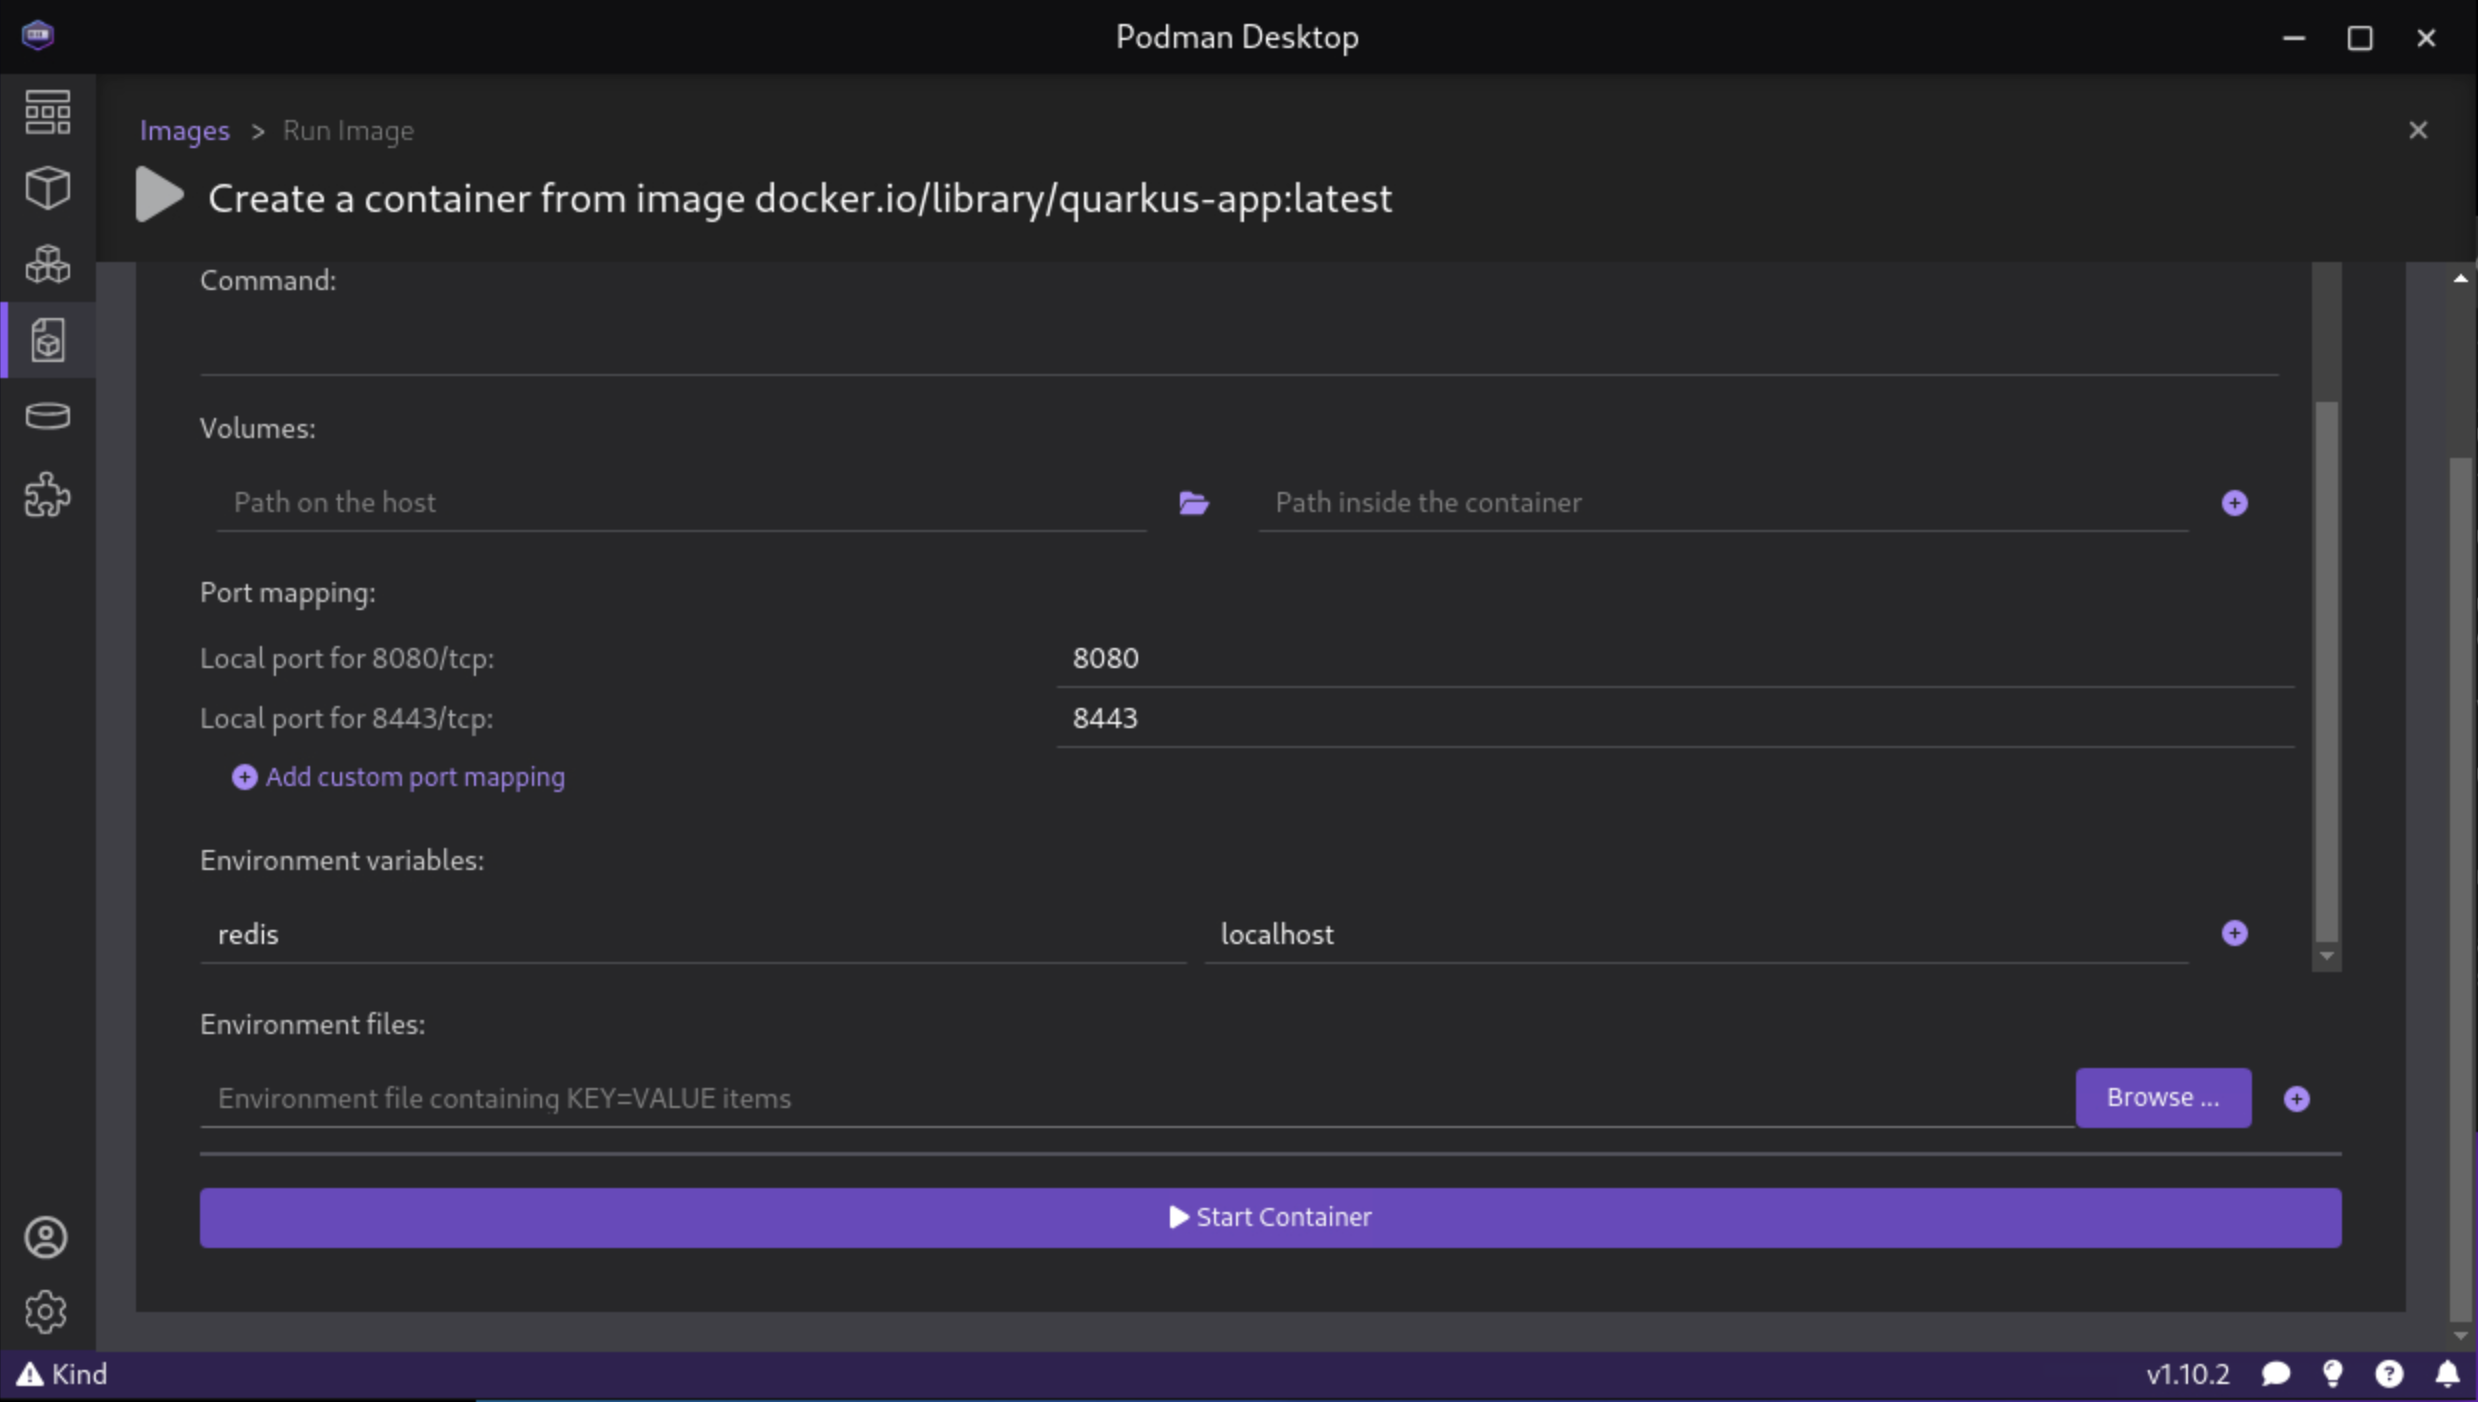Minimize the Podman Desktop window
Screen dimensions: 2478x1402
pyautogui.click(x=2293, y=37)
